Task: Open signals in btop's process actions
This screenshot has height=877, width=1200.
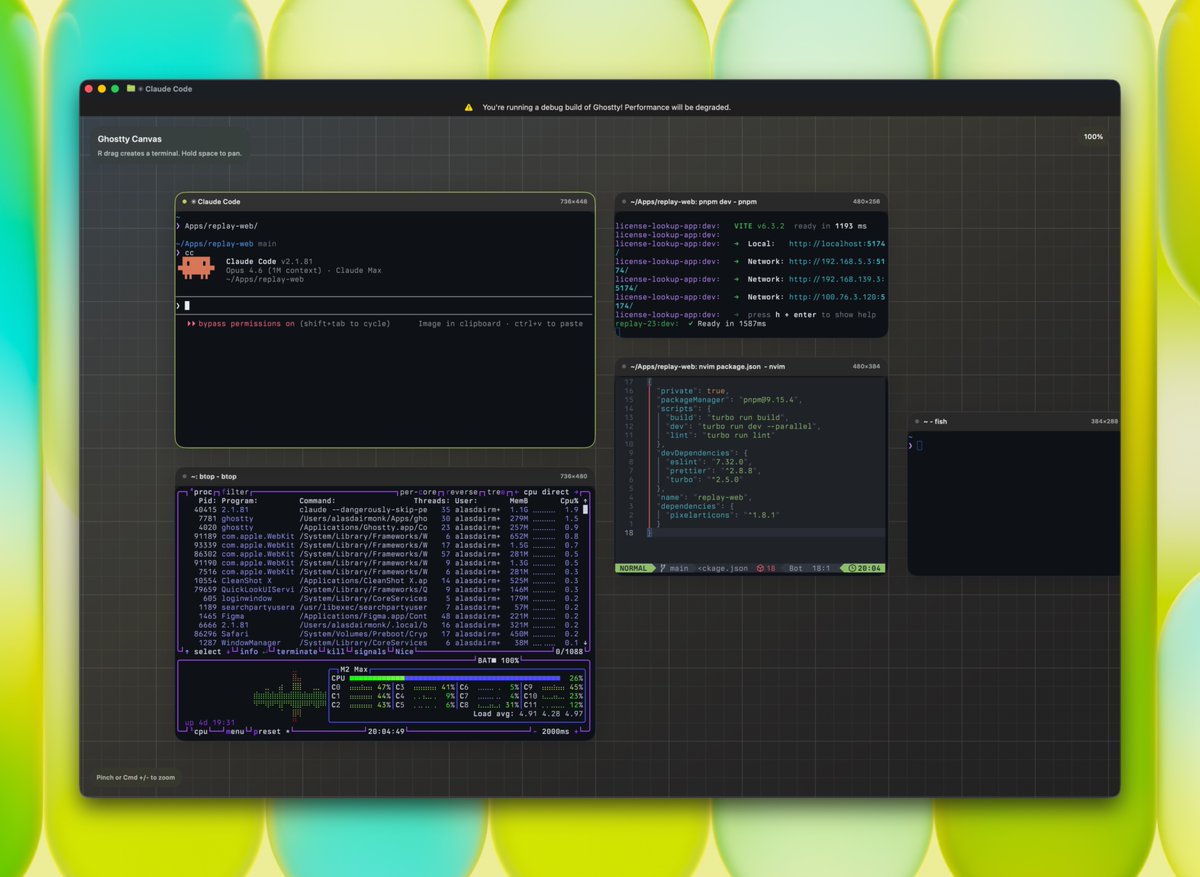Action: [368, 652]
